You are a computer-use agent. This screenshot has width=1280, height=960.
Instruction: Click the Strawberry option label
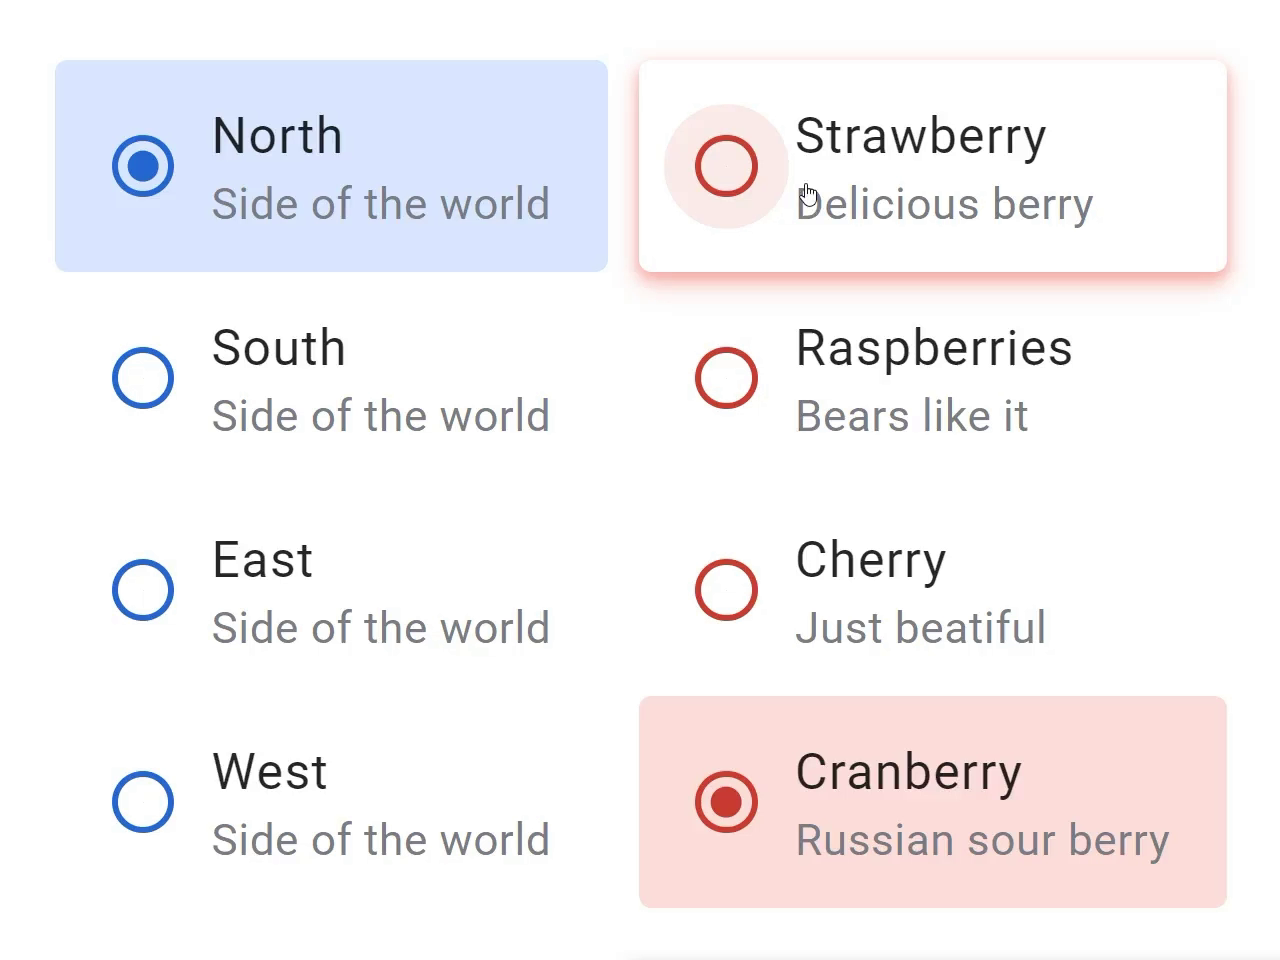920,136
